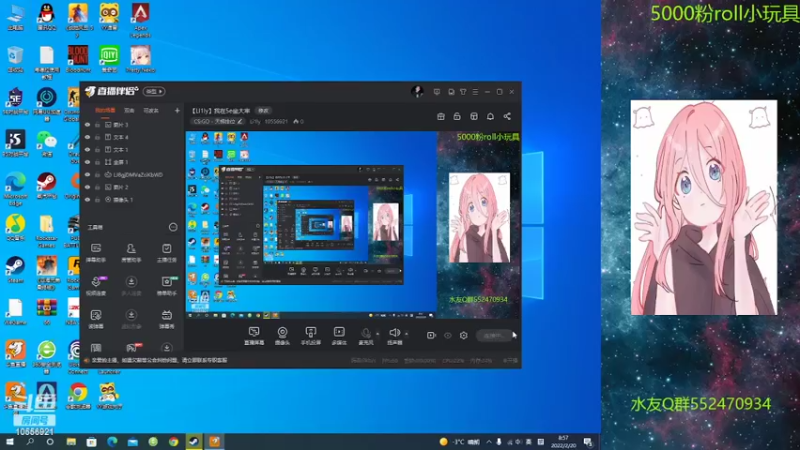
Task: Switch to the first orange scene tab
Action: pos(105,110)
